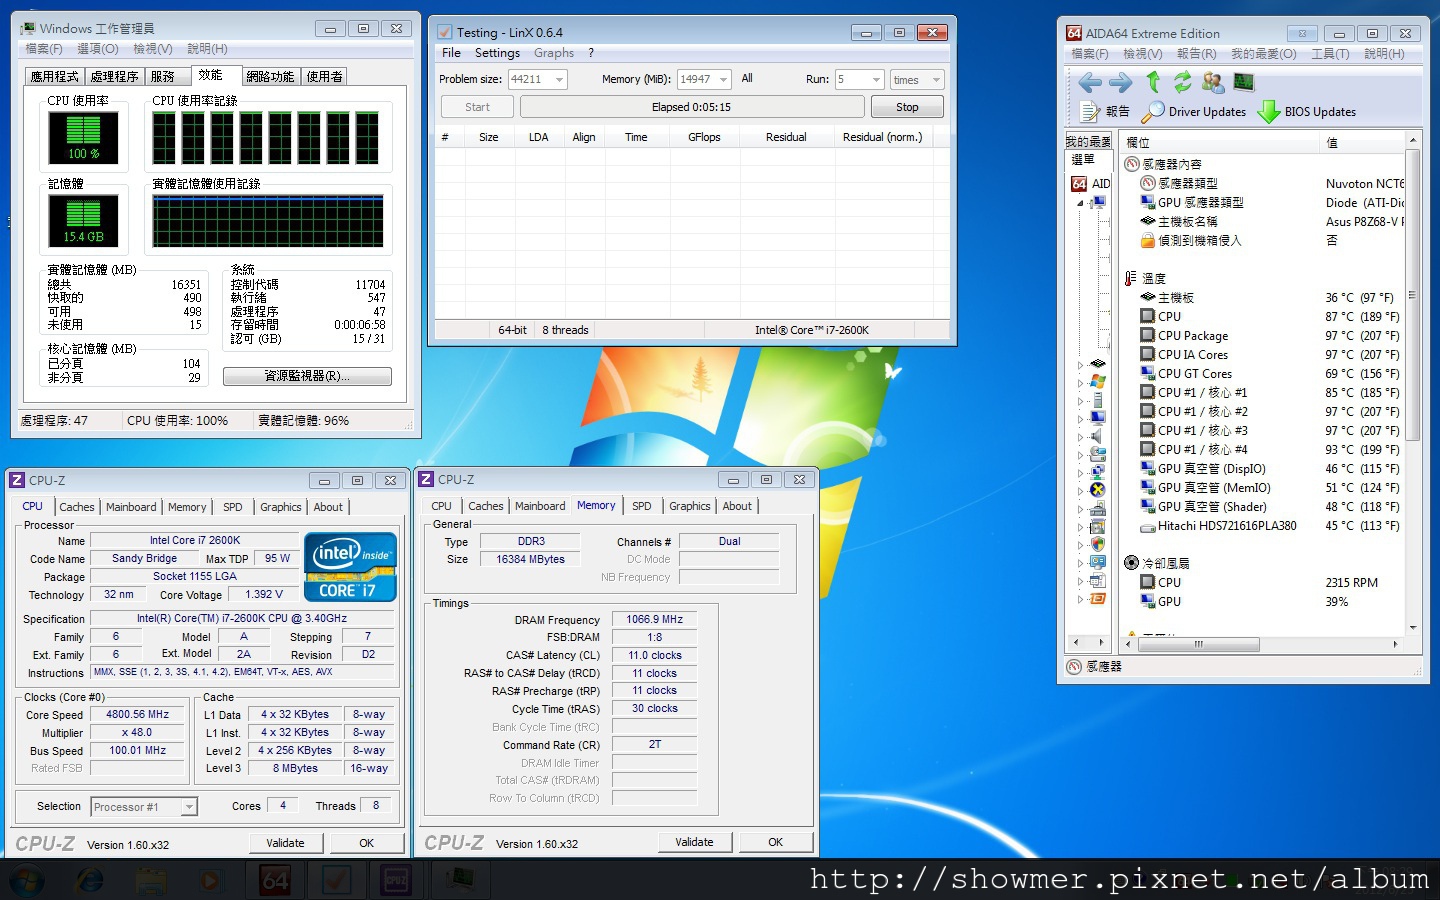Click the greyed Start button in LinX
This screenshot has width=1440, height=900.
pos(477,107)
